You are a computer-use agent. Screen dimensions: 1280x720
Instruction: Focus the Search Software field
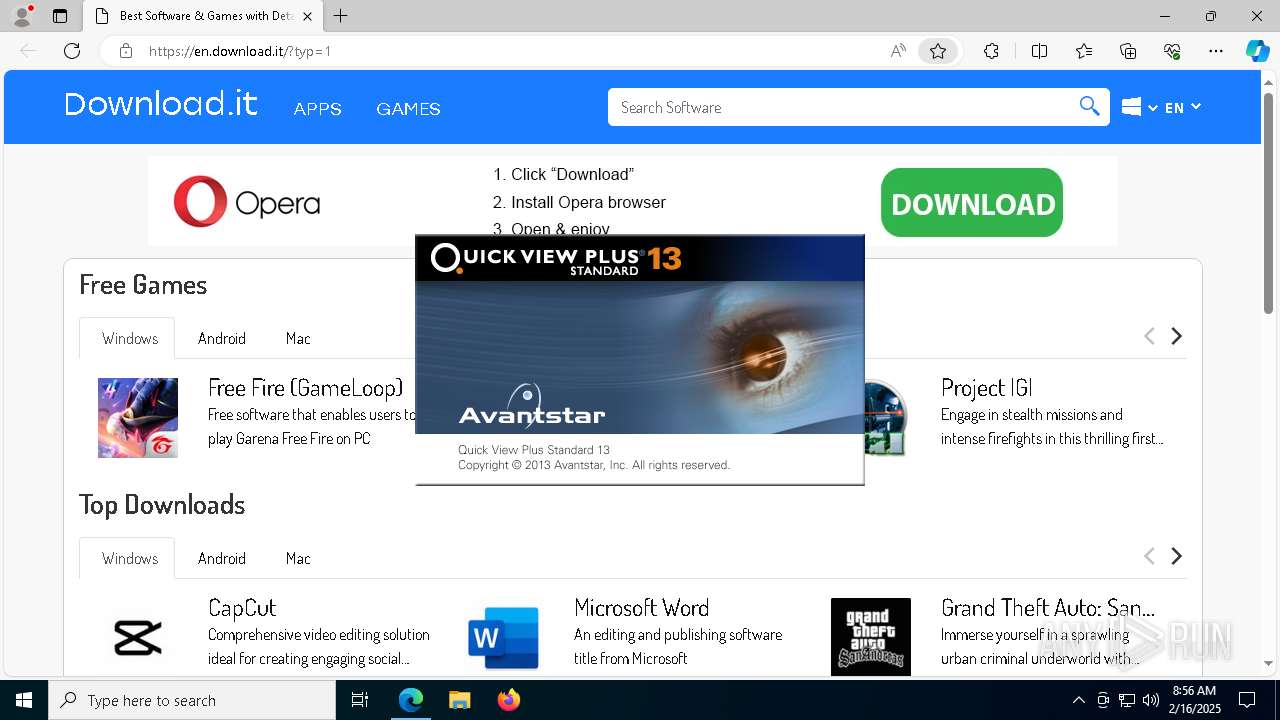845,107
